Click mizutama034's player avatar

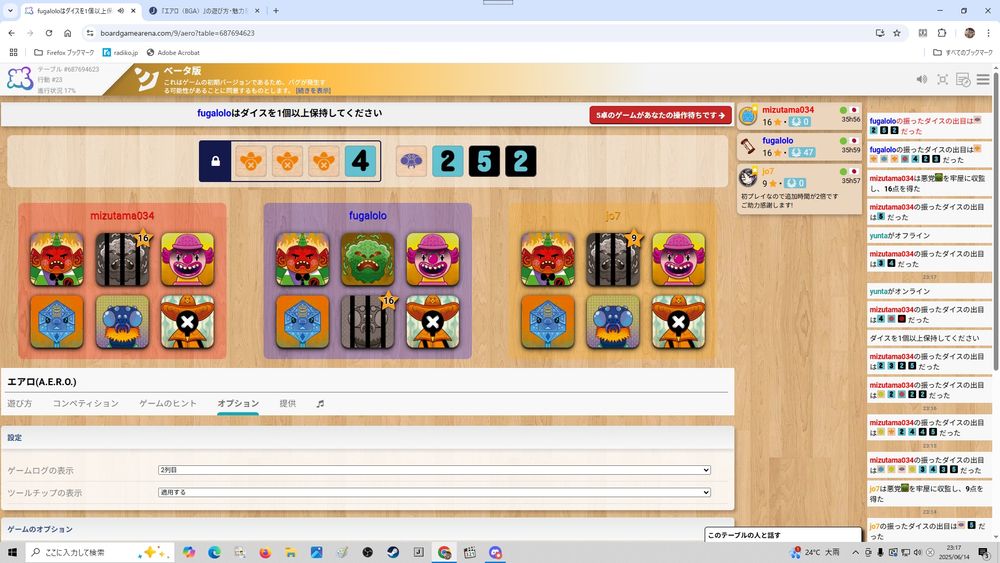[x=748, y=116]
